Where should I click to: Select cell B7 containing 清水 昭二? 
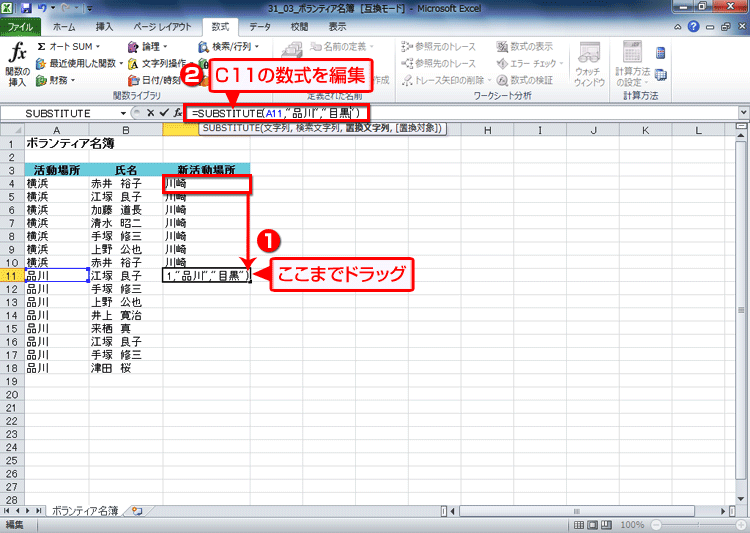pyautogui.click(x=126, y=223)
